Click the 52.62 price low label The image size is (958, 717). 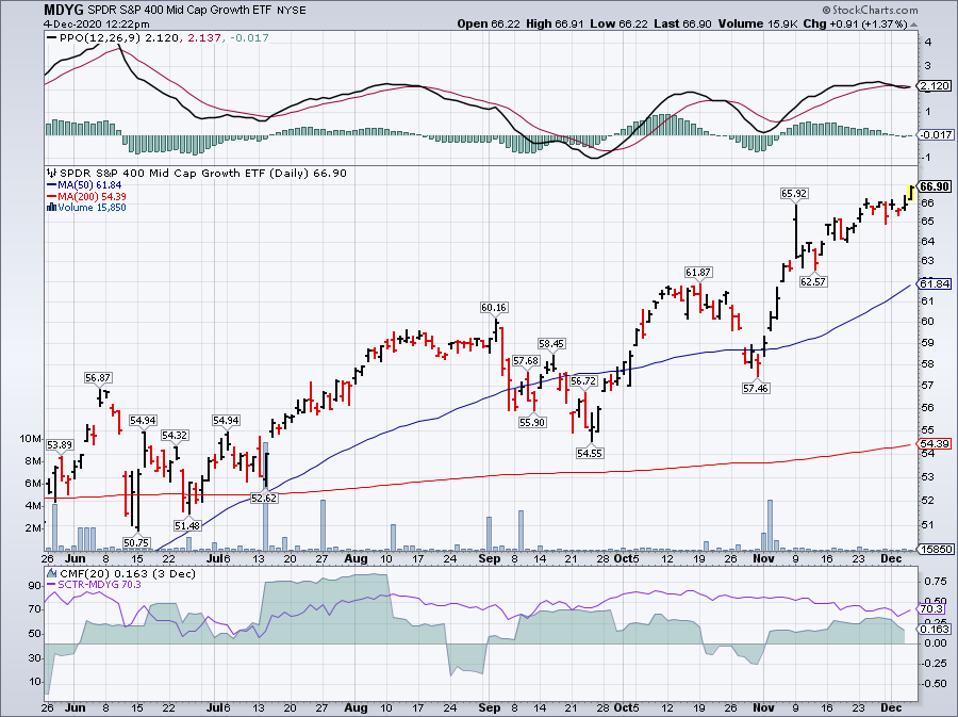point(264,498)
